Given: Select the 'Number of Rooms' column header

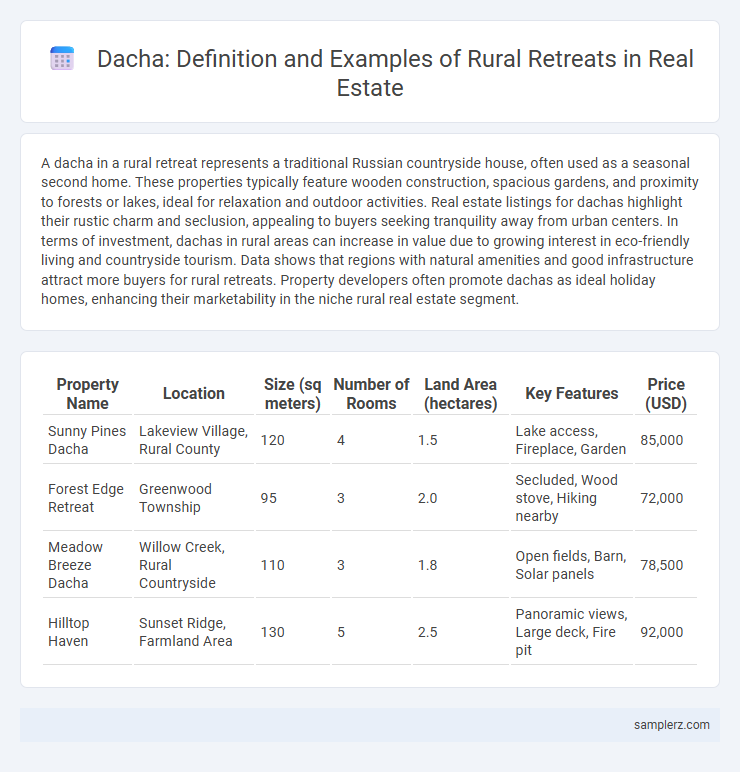Looking at the screenshot, I should [x=371, y=393].
